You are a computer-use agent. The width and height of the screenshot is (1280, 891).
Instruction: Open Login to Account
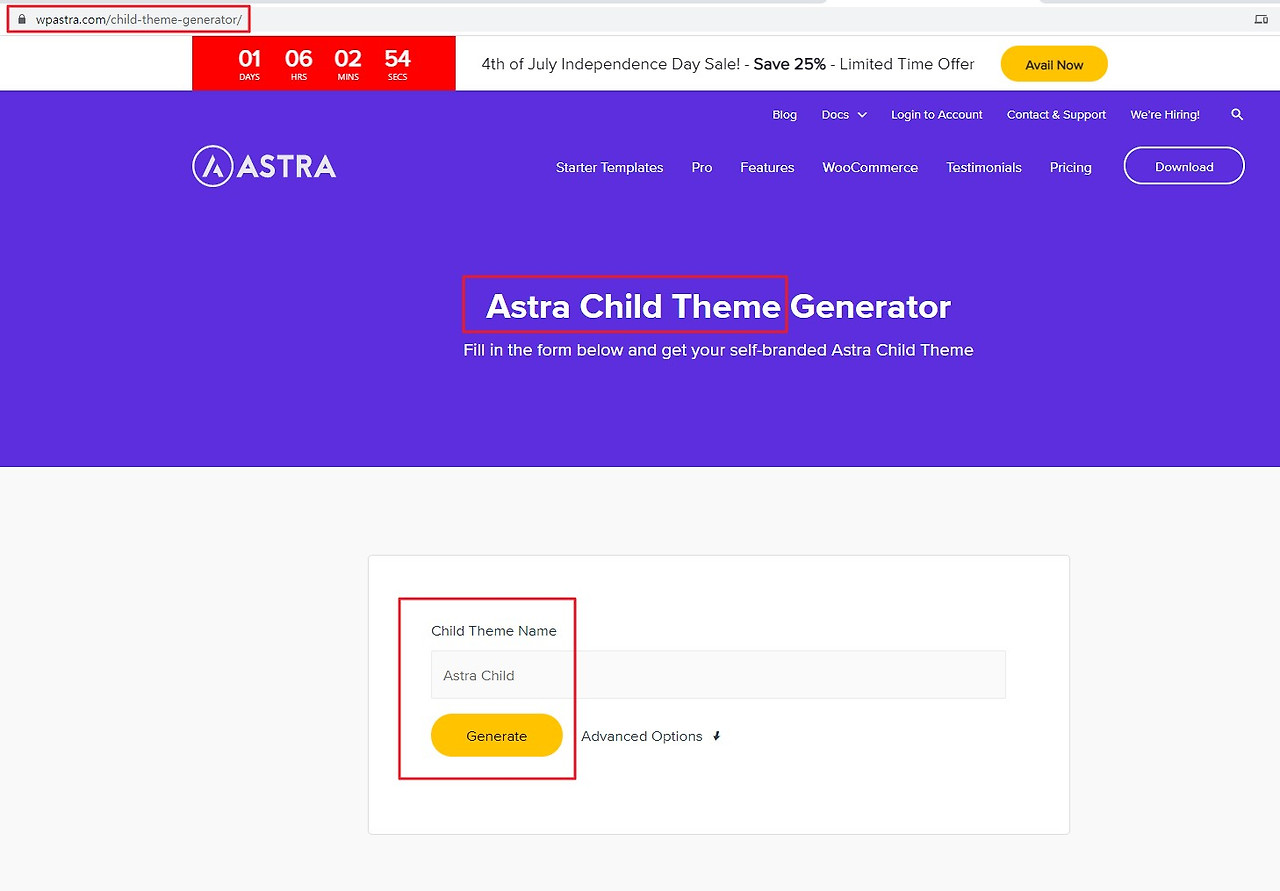936,114
